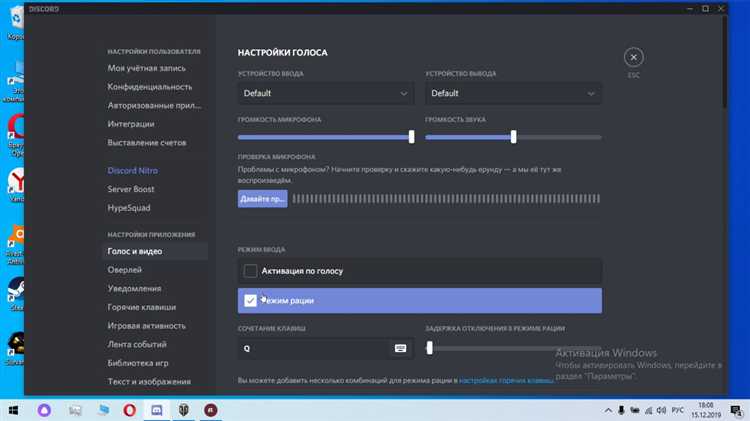The image size is (750, 421).
Task: Open the 'Оверлей' settings
Action: click(x=124, y=270)
